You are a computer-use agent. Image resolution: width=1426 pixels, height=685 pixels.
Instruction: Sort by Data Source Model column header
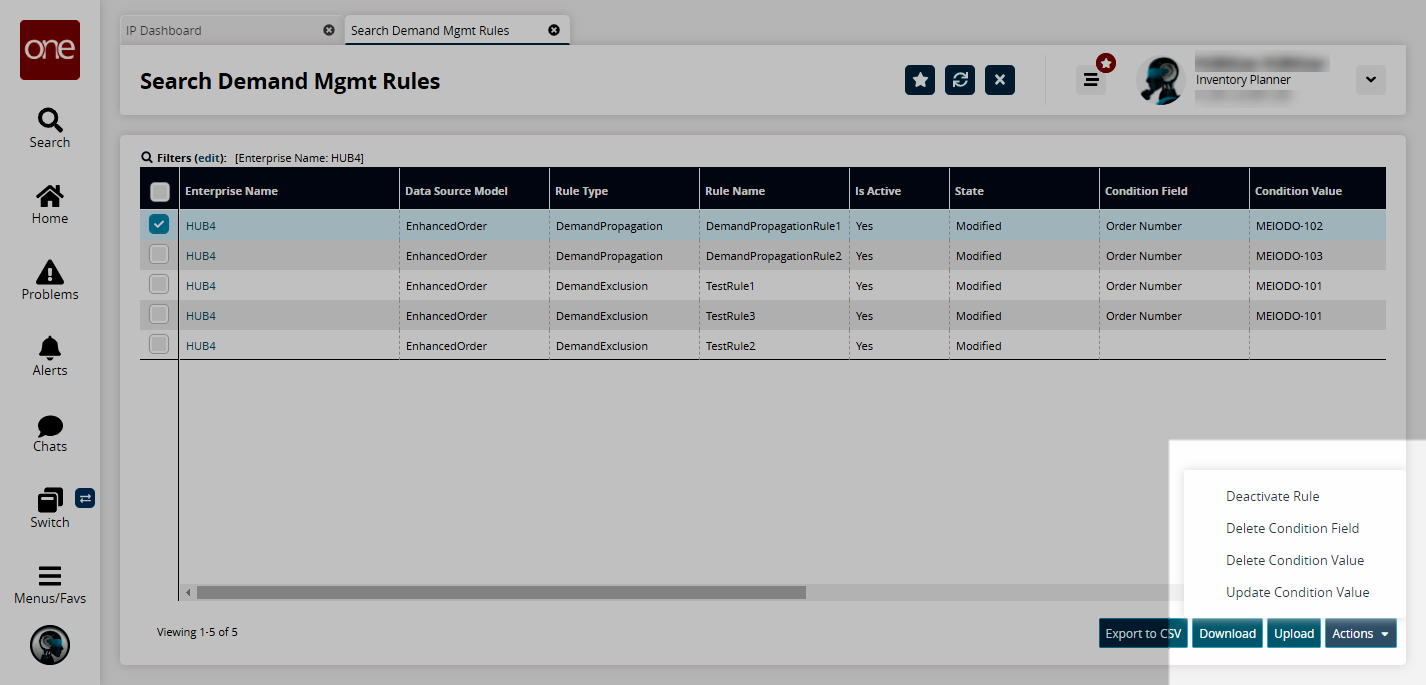pos(475,191)
